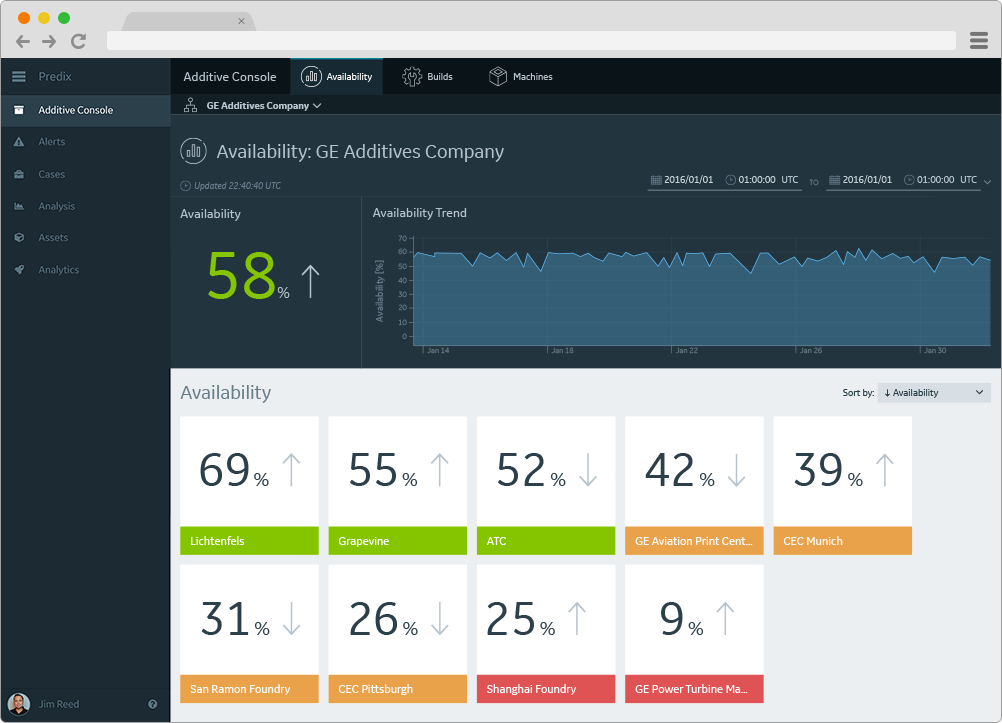Click the start date 2016/01/01 field
The height and width of the screenshot is (723, 1002).
point(689,180)
